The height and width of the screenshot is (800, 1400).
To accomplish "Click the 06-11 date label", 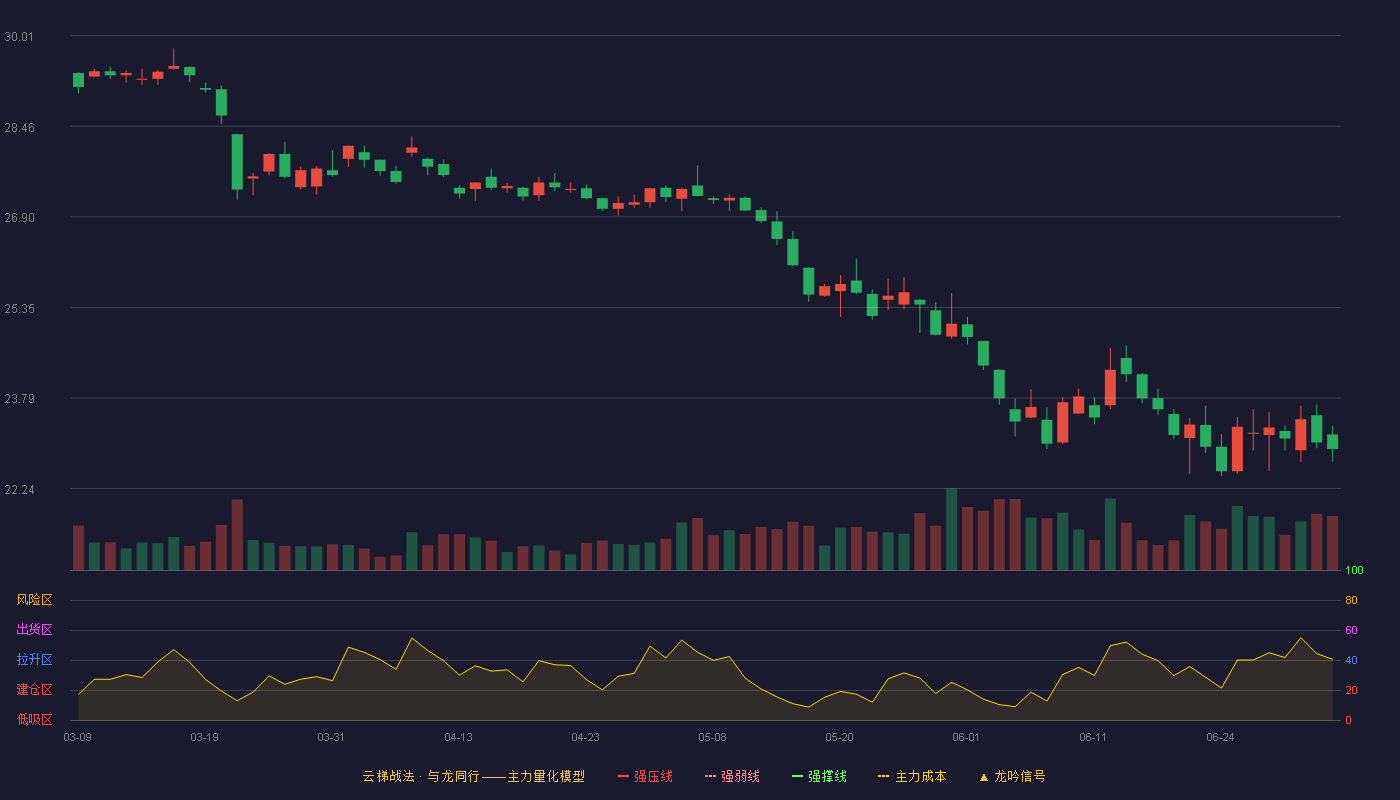I will click(1094, 737).
